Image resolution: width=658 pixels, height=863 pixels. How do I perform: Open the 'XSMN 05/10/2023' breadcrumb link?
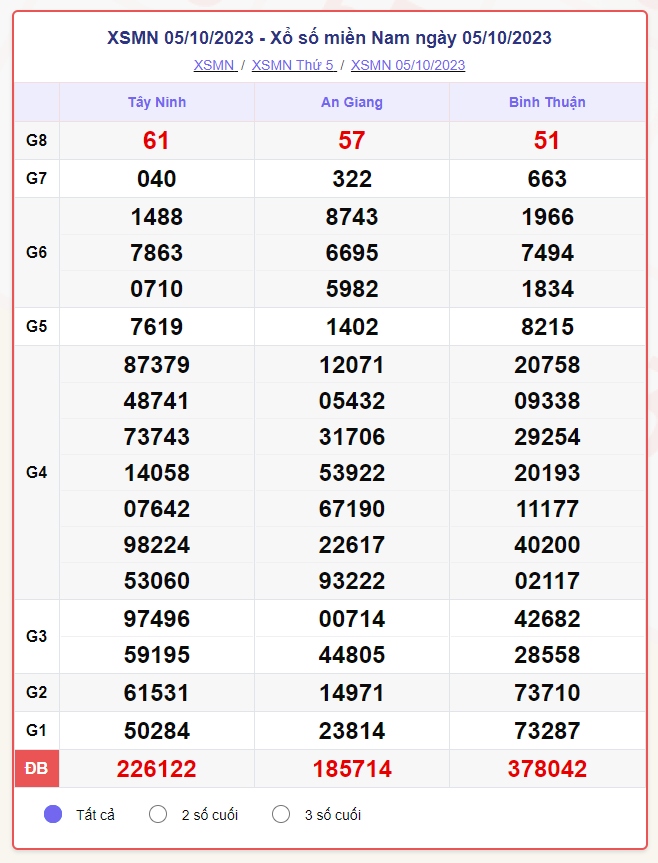408,65
